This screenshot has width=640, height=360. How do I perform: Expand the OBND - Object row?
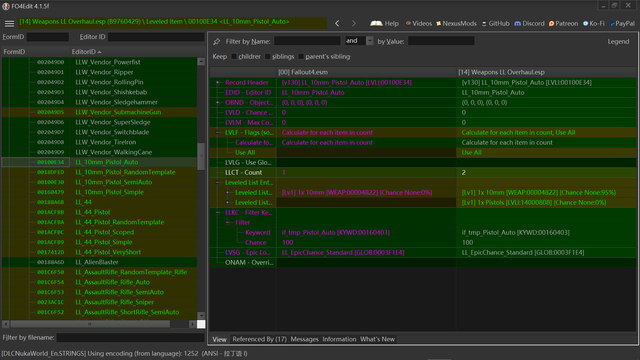218,102
